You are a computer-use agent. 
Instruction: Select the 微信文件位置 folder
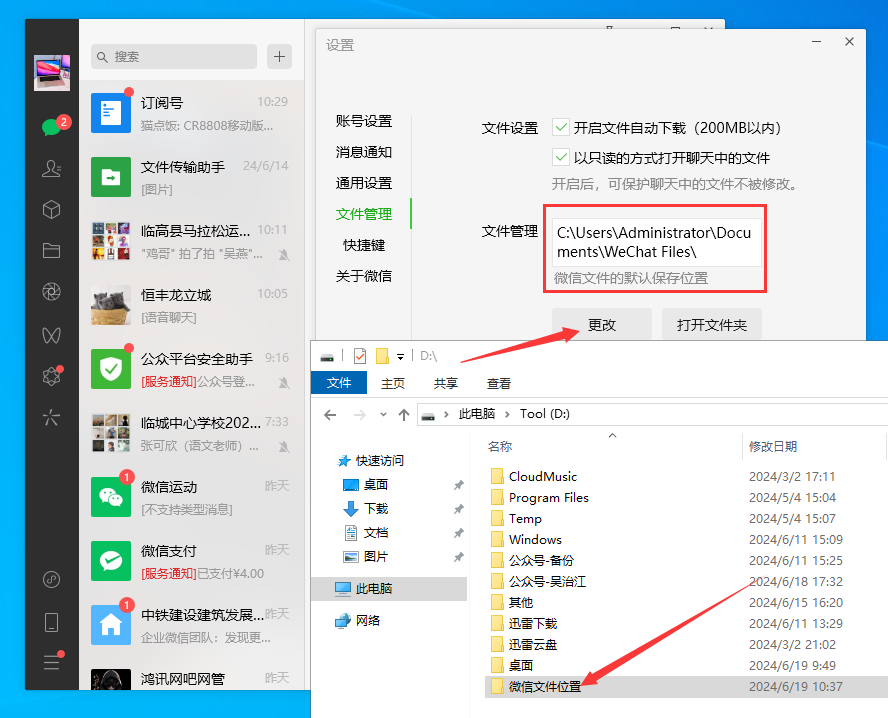[x=544, y=686]
